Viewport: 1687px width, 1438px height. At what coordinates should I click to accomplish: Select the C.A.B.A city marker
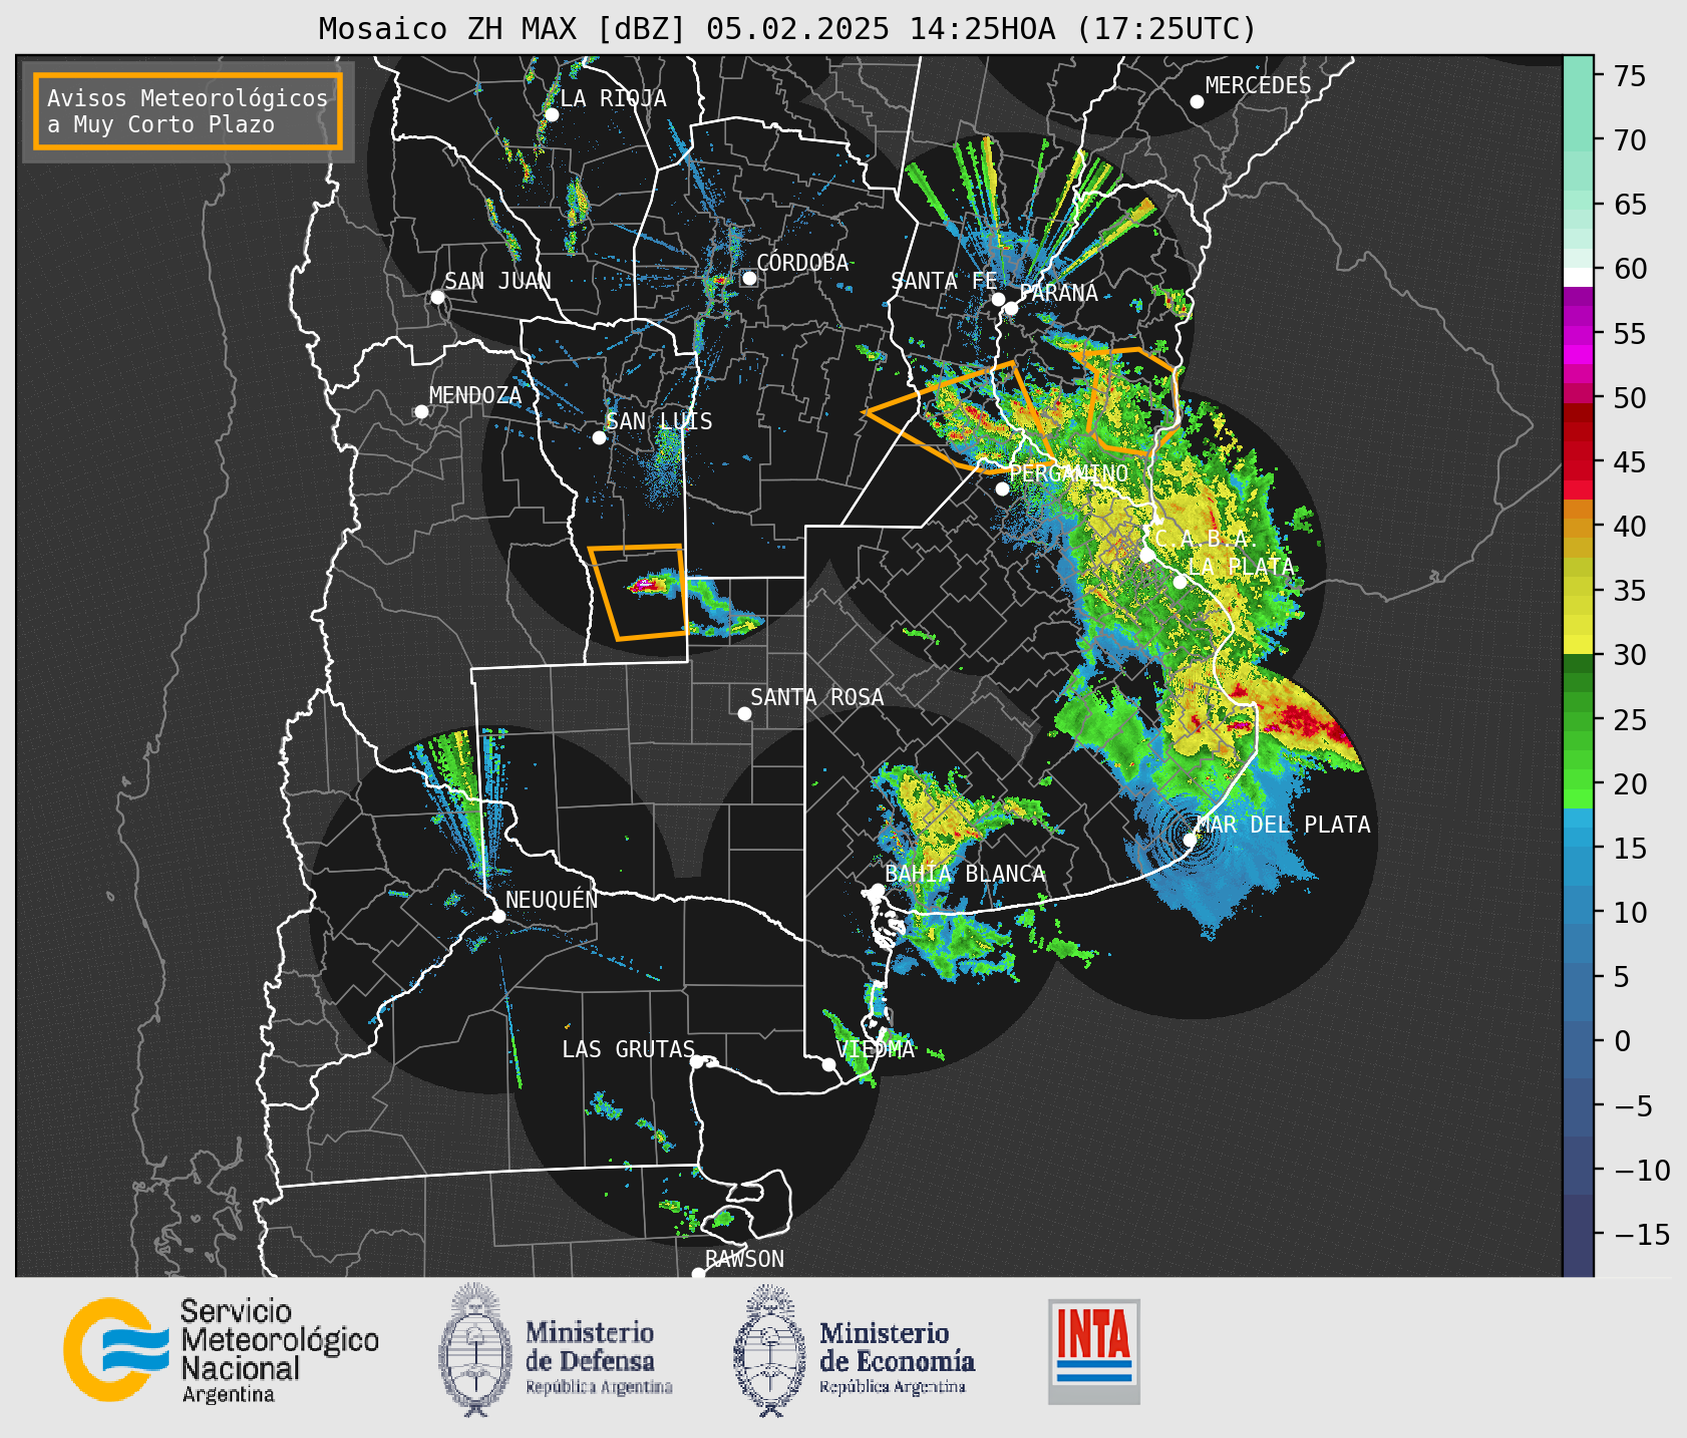tap(1147, 555)
